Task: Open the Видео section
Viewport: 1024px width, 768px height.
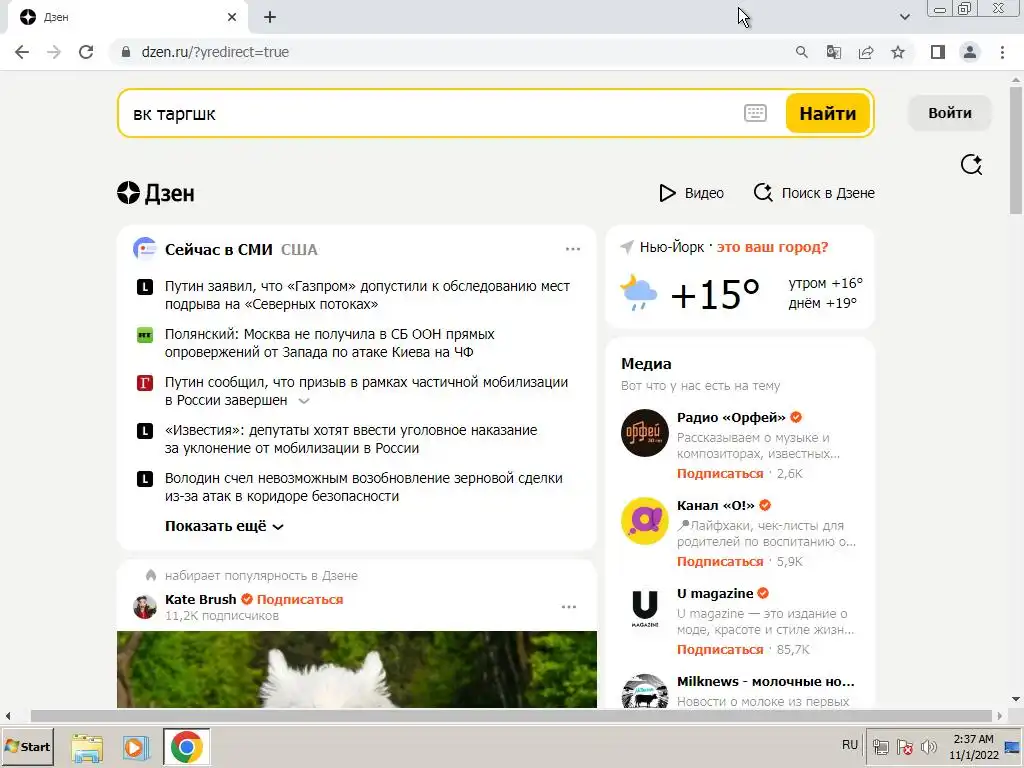Action: click(691, 193)
